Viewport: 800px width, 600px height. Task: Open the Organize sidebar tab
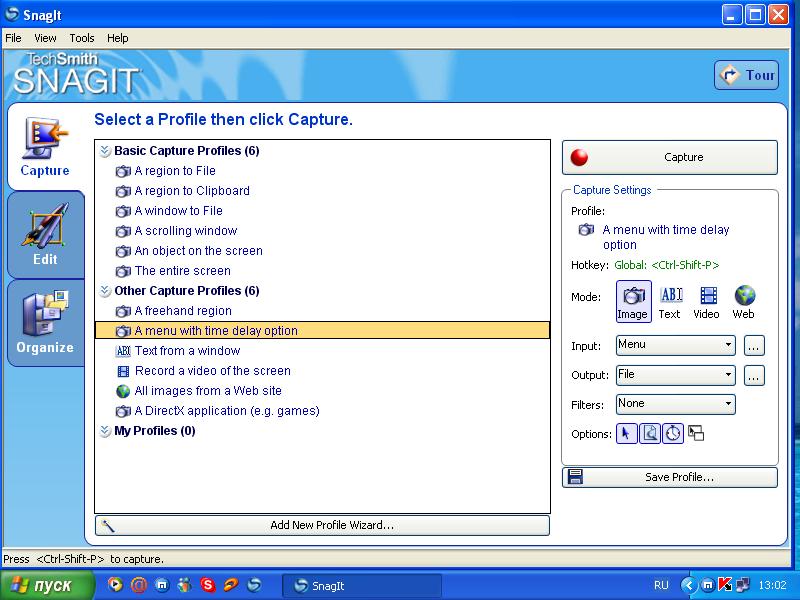pyautogui.click(x=45, y=322)
